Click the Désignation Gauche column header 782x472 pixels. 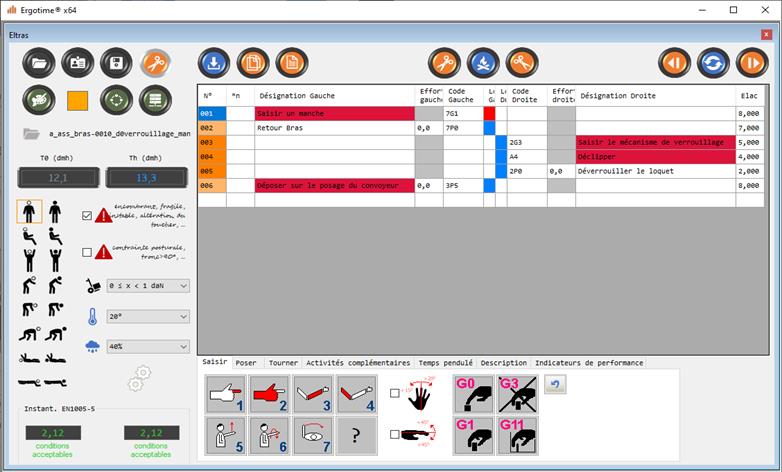(335, 96)
